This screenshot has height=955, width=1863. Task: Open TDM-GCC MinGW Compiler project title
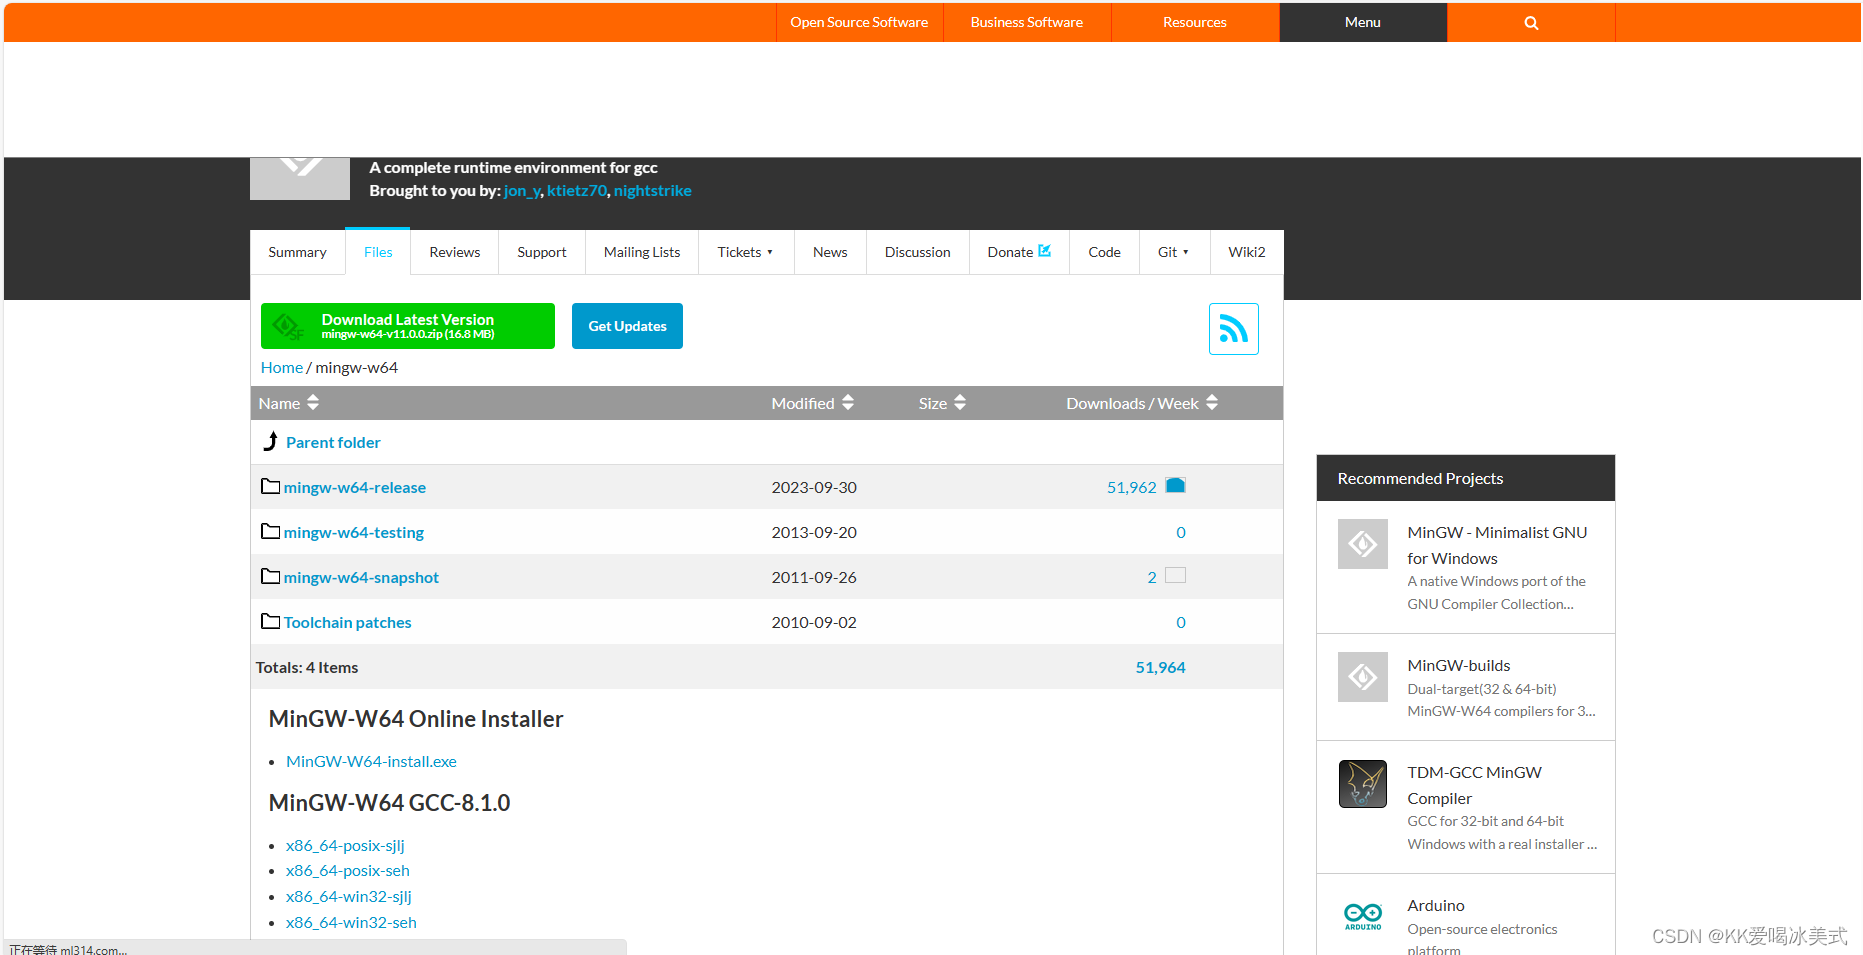1475,785
